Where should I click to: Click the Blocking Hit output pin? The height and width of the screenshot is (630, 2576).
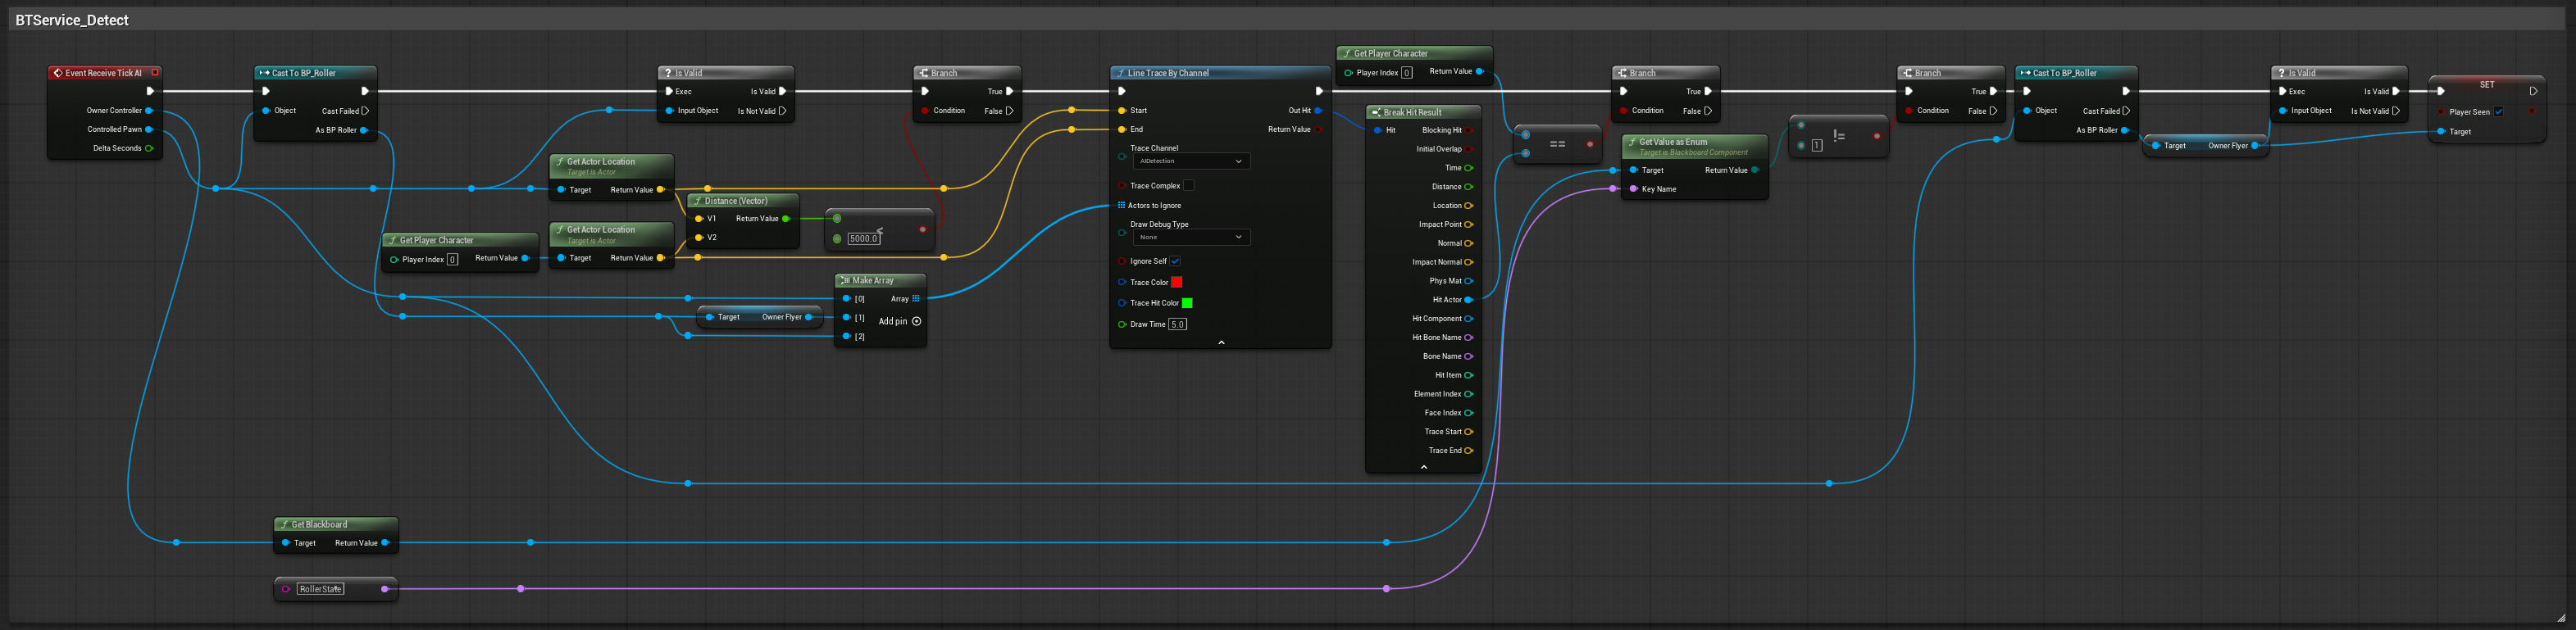click(1469, 130)
